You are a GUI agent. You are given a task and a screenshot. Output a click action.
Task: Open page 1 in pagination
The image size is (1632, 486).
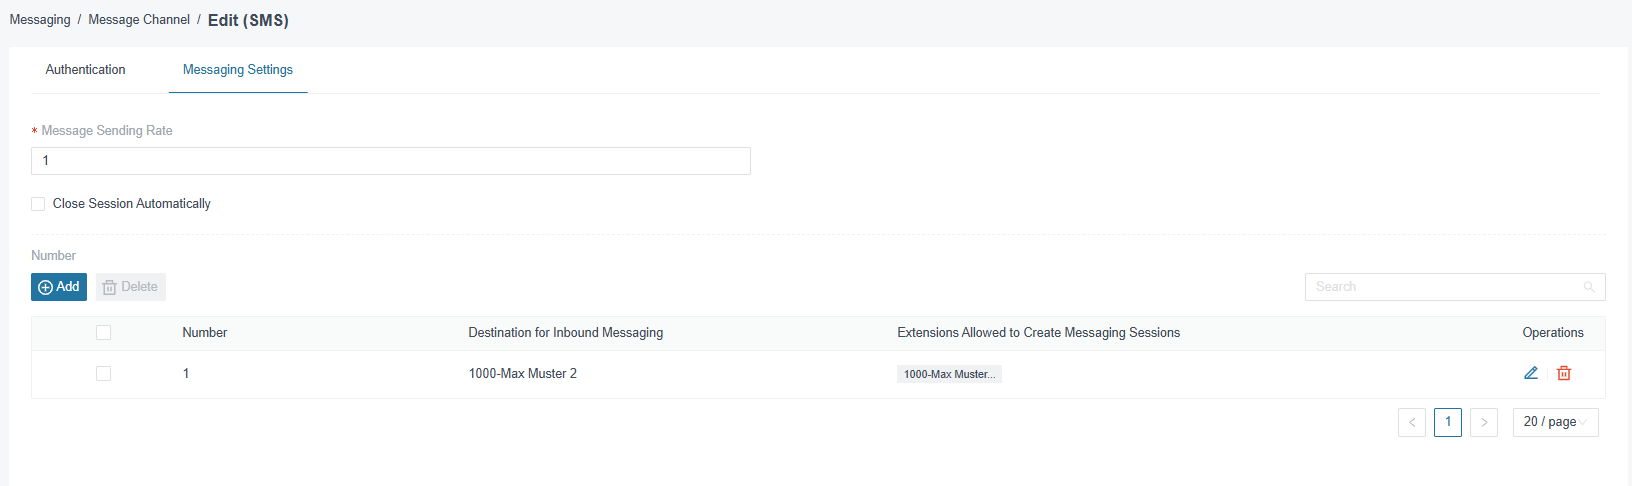[1448, 422]
